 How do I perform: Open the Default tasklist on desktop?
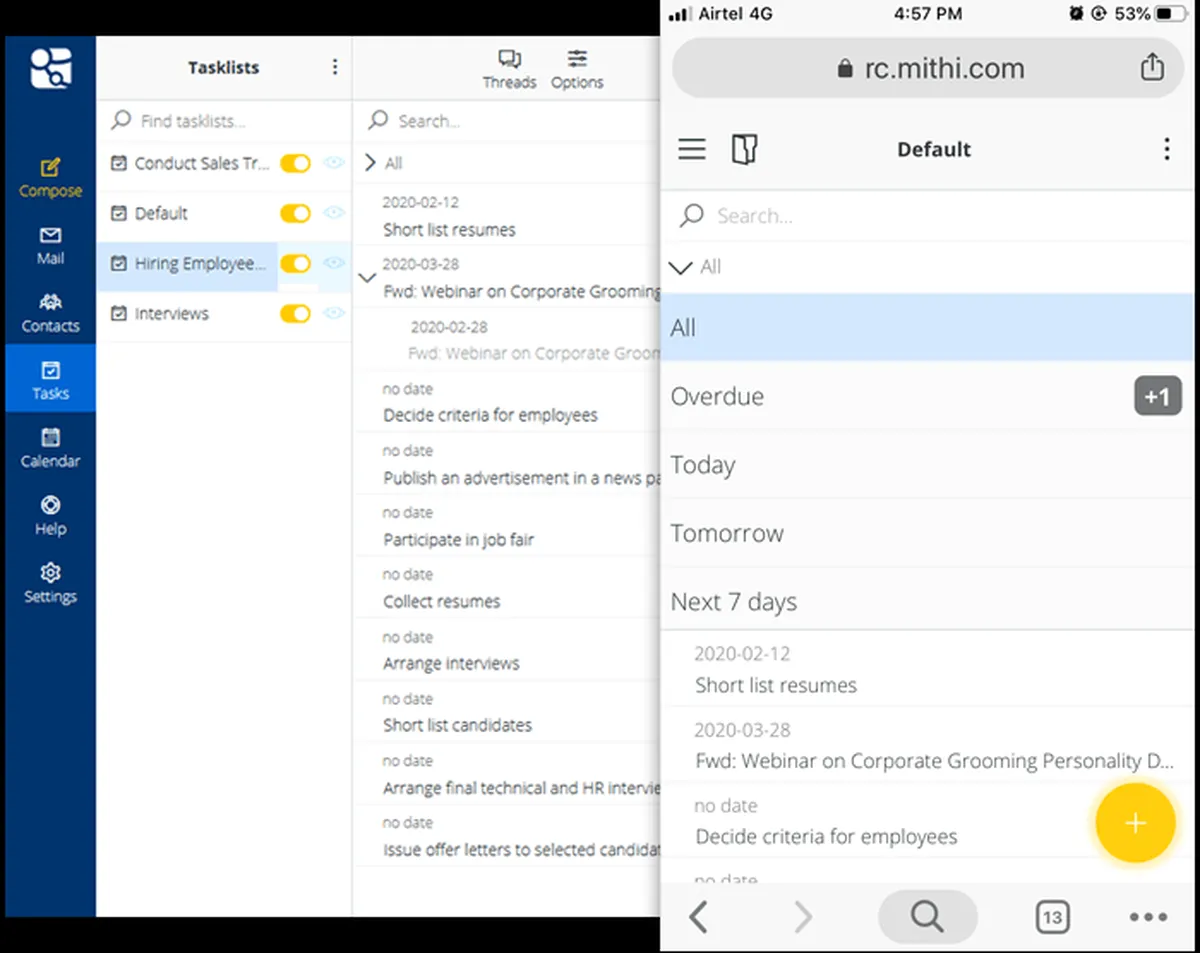[161, 213]
